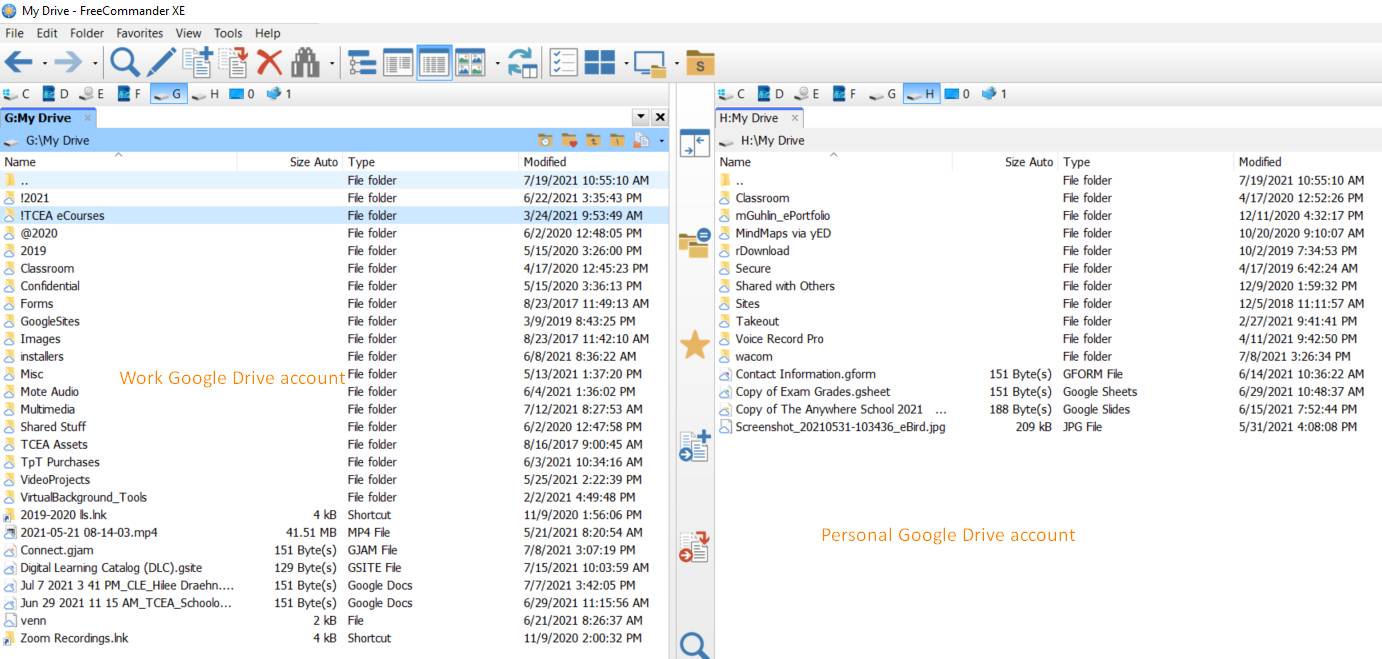This screenshot has height=659, width=1382.
Task: Sort left panel by Name column header
Action: [x=118, y=161]
